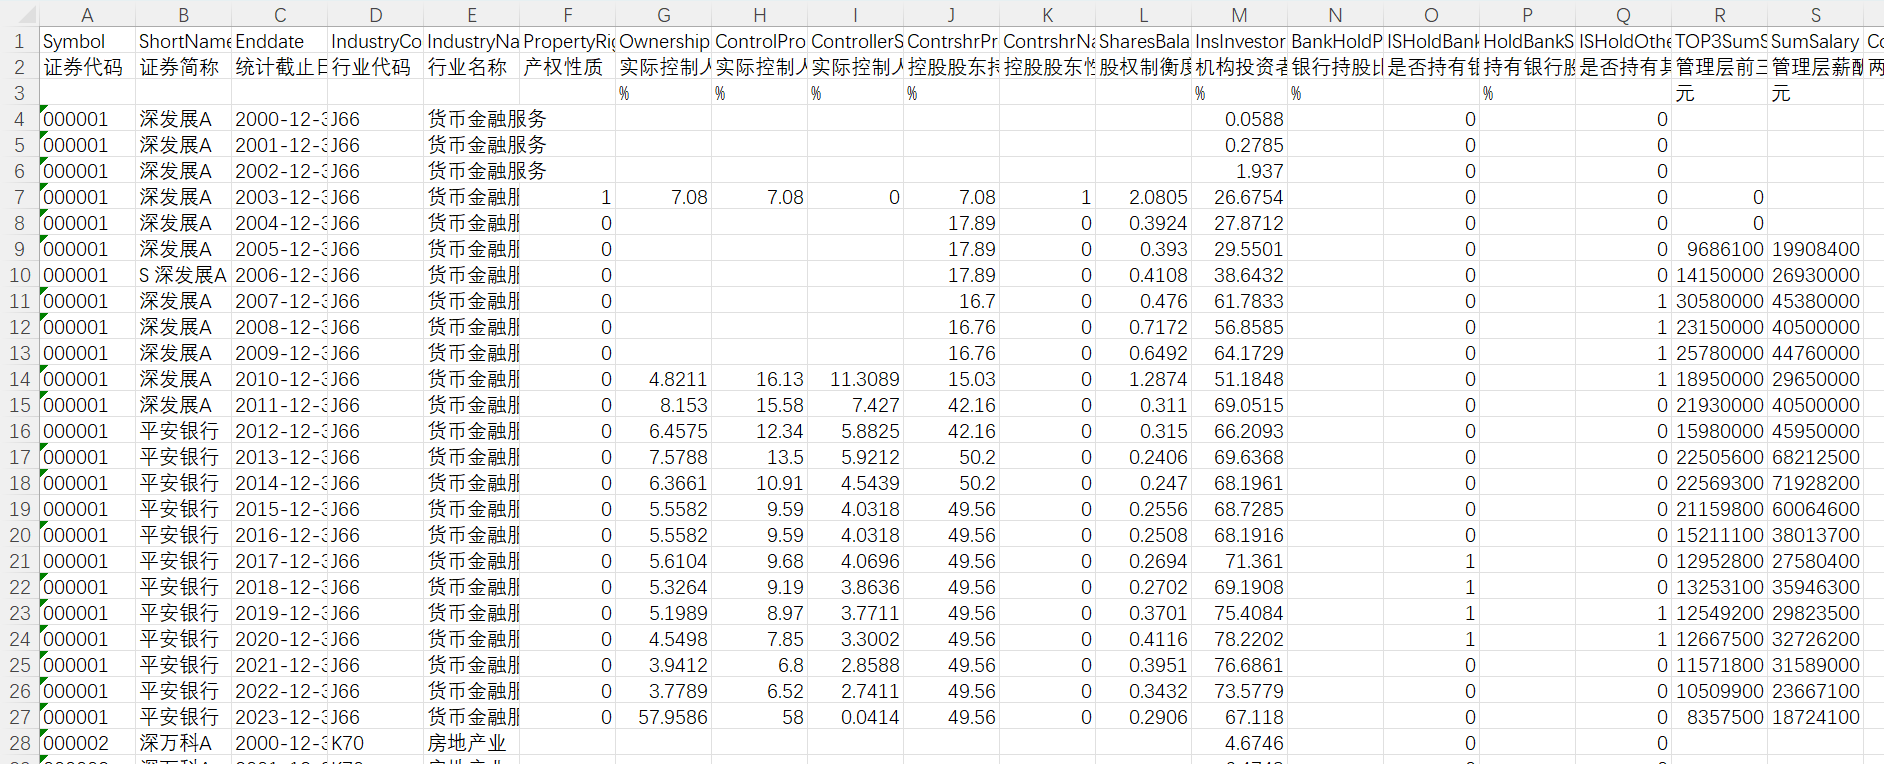Select row 27 using its row header
Screen dimensions: 1884x764
(19, 717)
